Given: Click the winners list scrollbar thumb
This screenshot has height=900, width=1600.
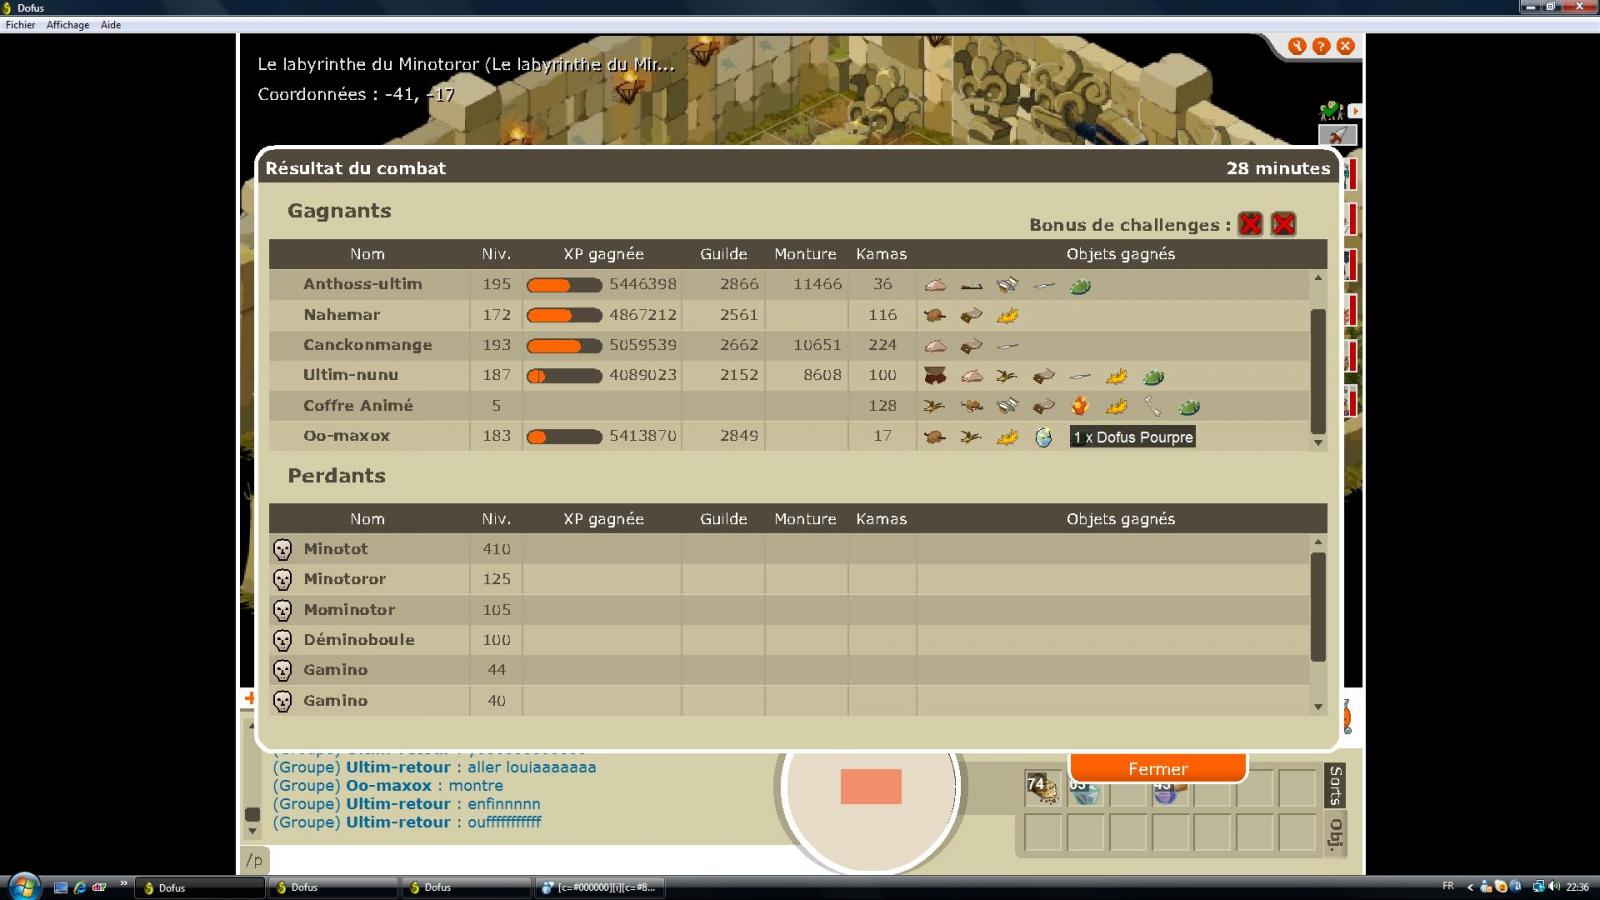Looking at the screenshot, I should (x=1318, y=370).
